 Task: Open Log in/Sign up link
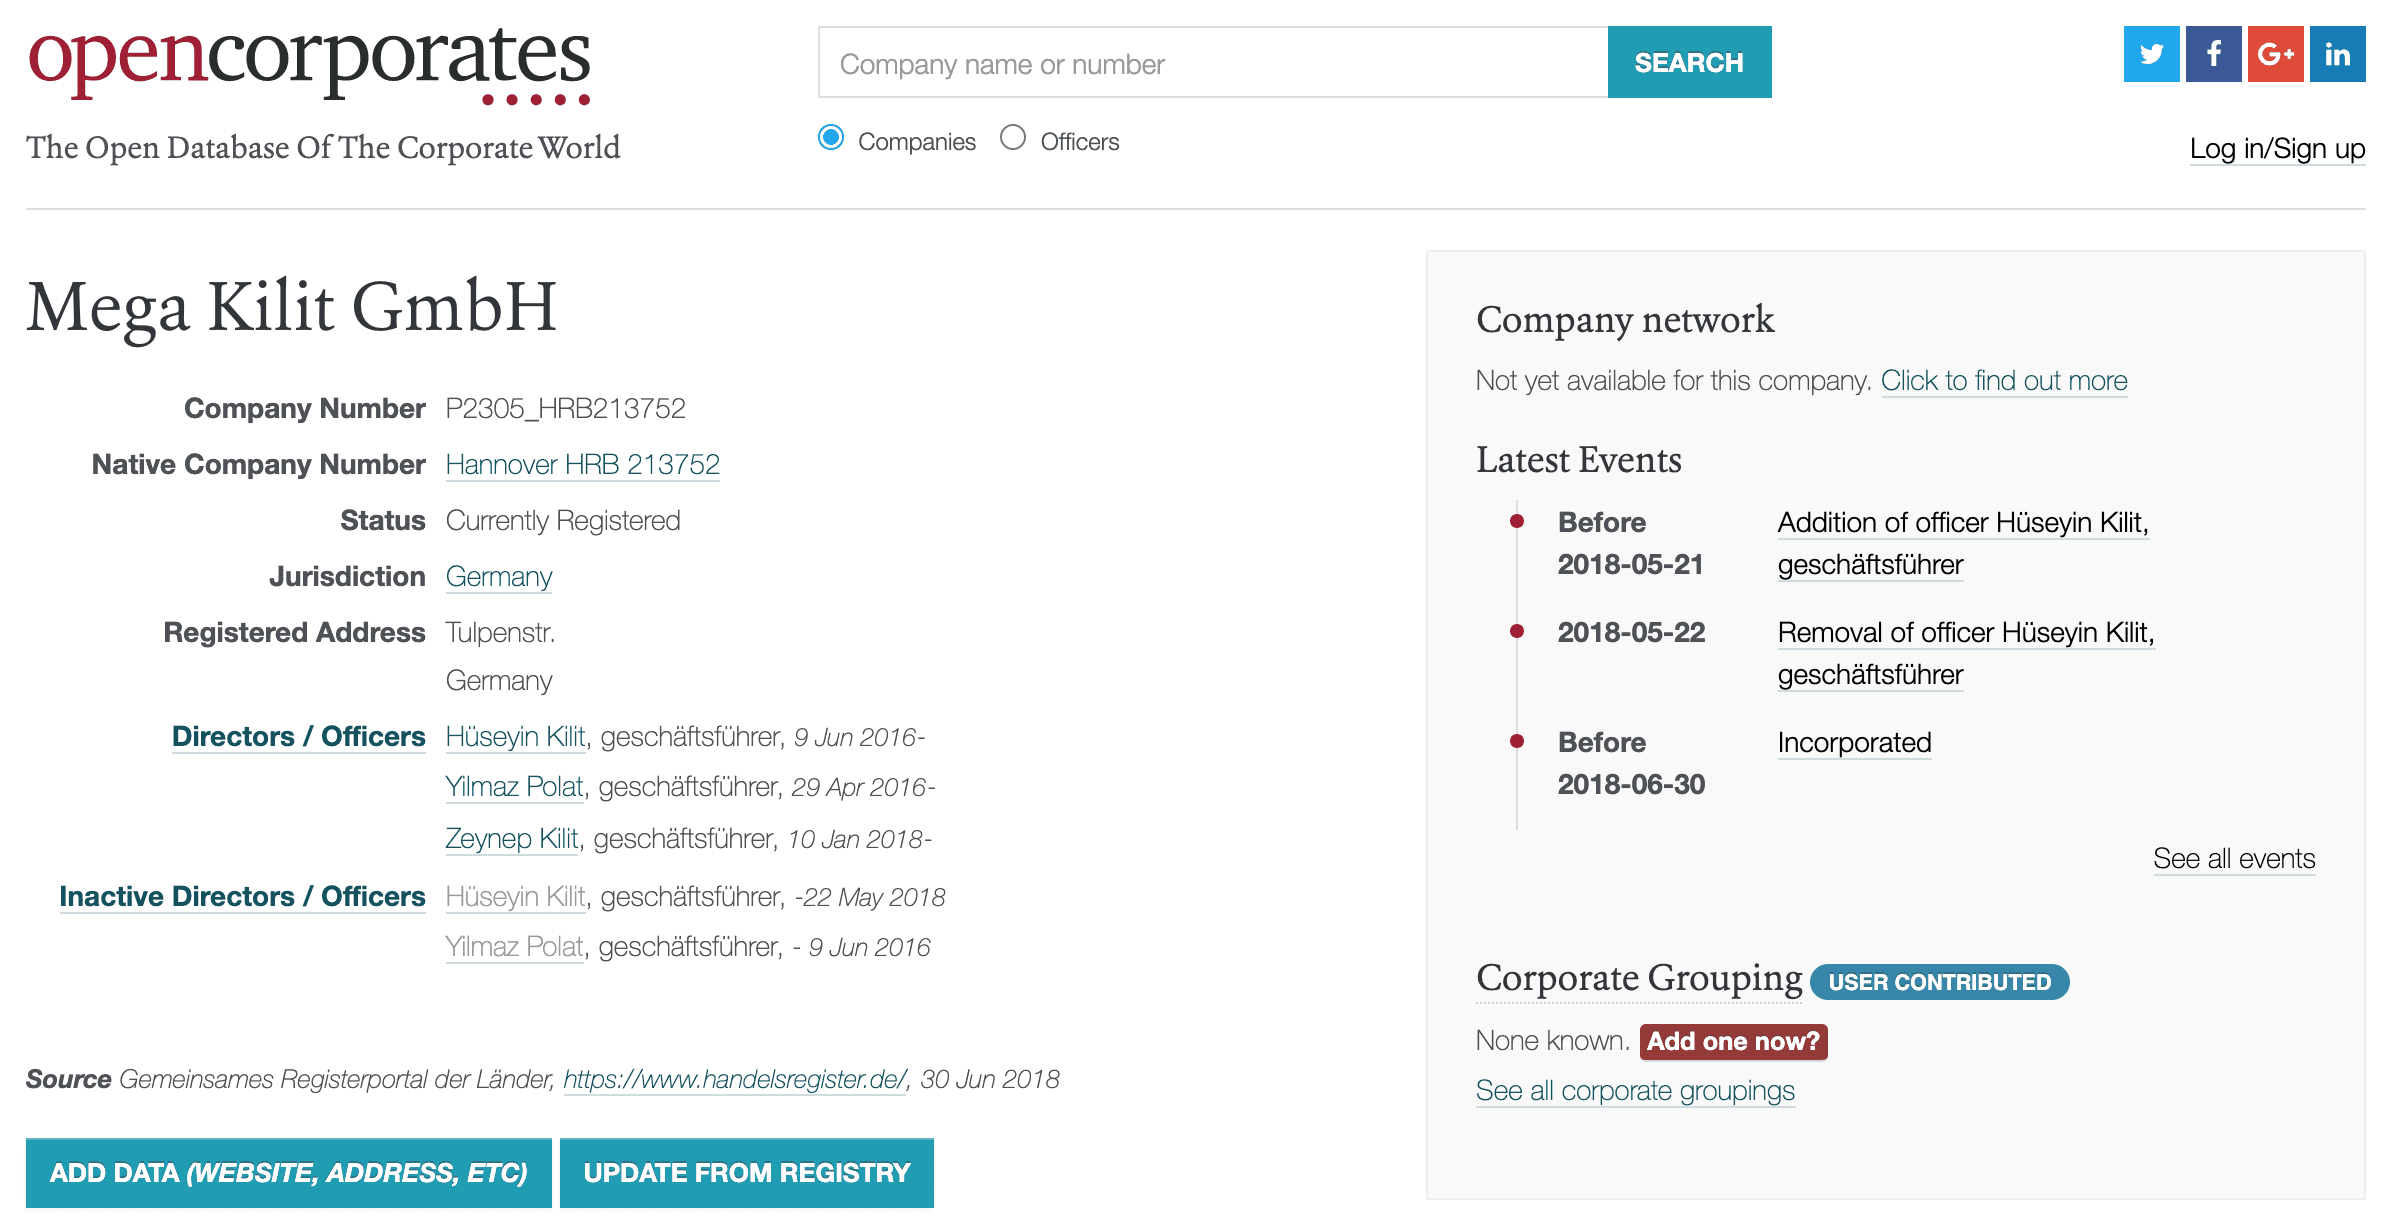2277,149
